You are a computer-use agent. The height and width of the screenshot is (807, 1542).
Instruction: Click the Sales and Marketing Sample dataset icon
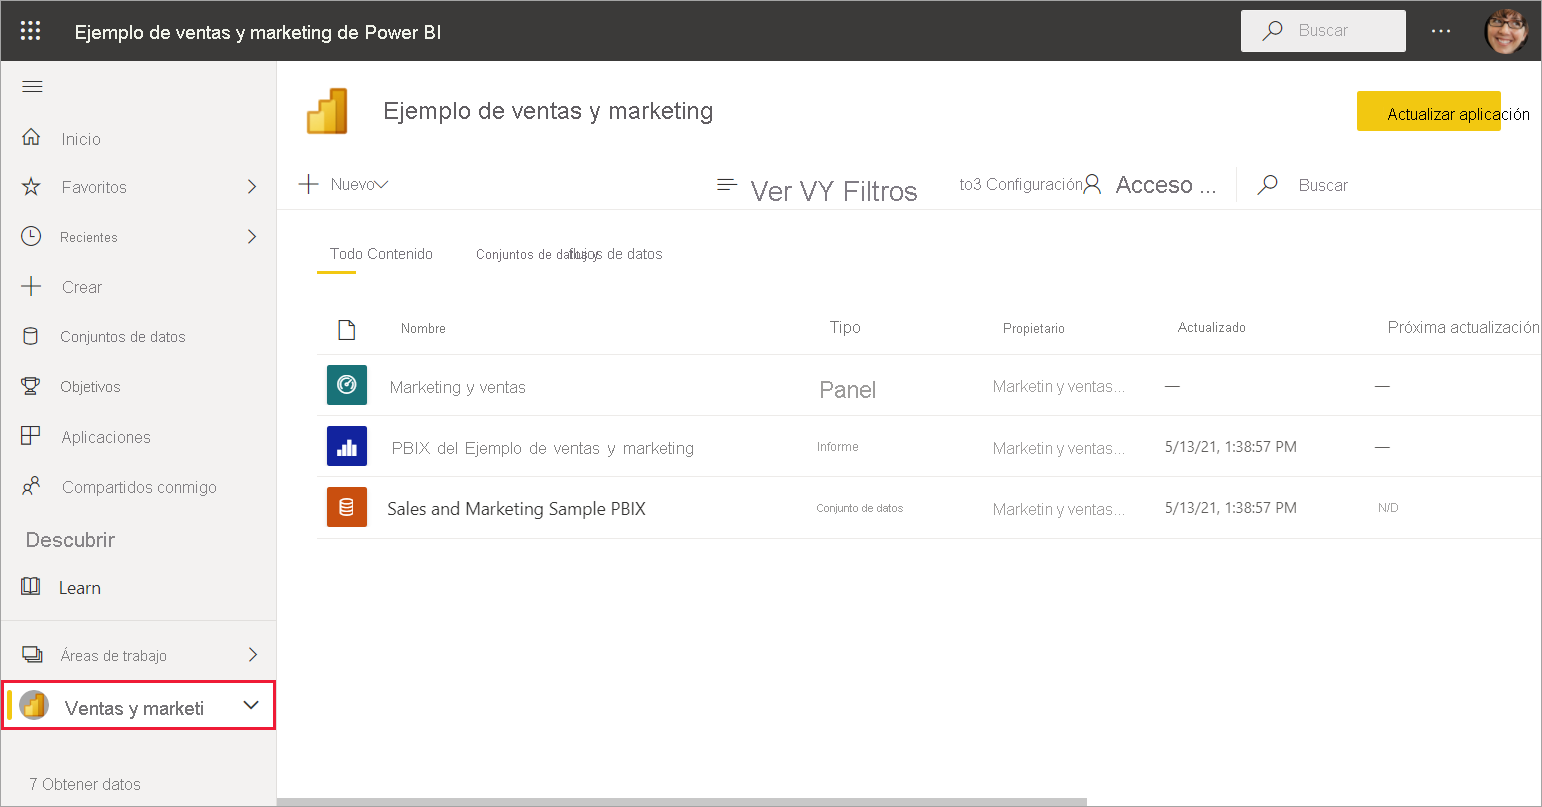tap(346, 507)
